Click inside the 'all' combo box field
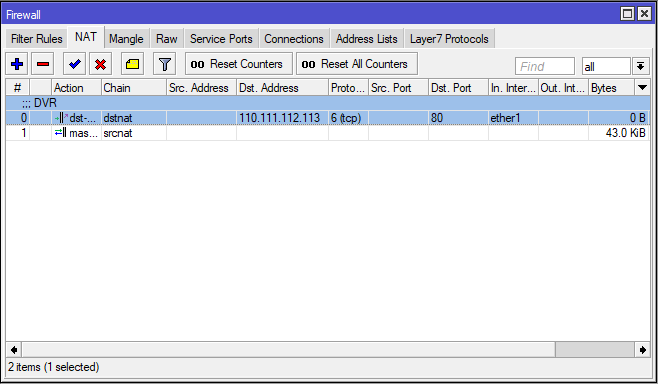This screenshot has width=658, height=384. coord(606,66)
